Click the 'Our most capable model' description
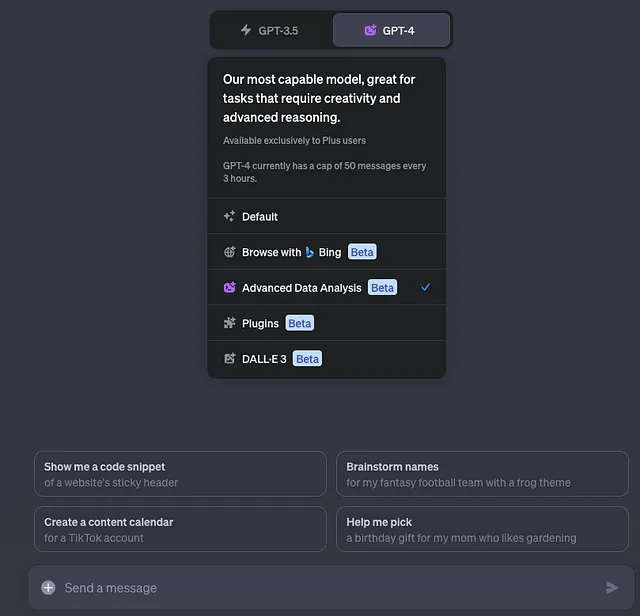This screenshot has height=616, width=640. [319, 98]
